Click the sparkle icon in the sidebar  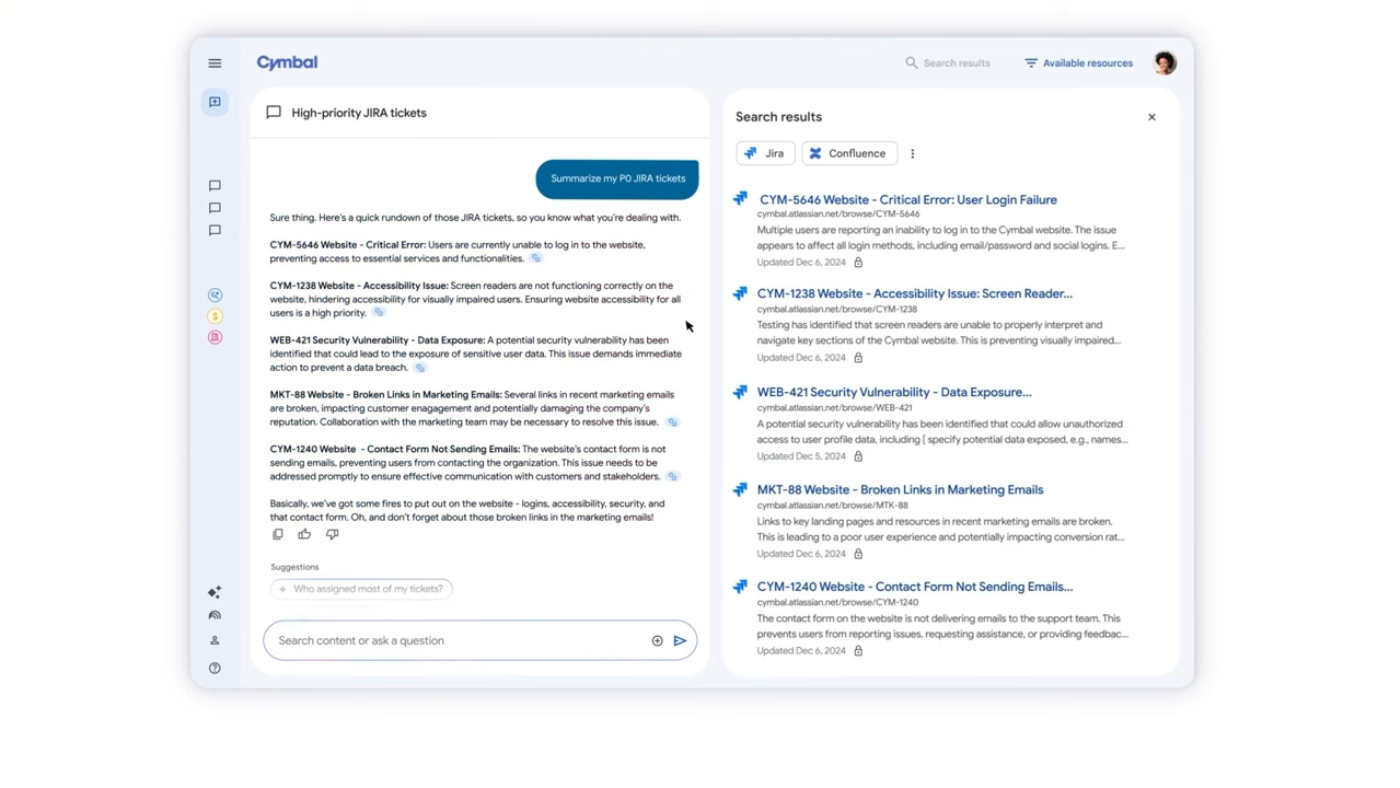pos(215,592)
